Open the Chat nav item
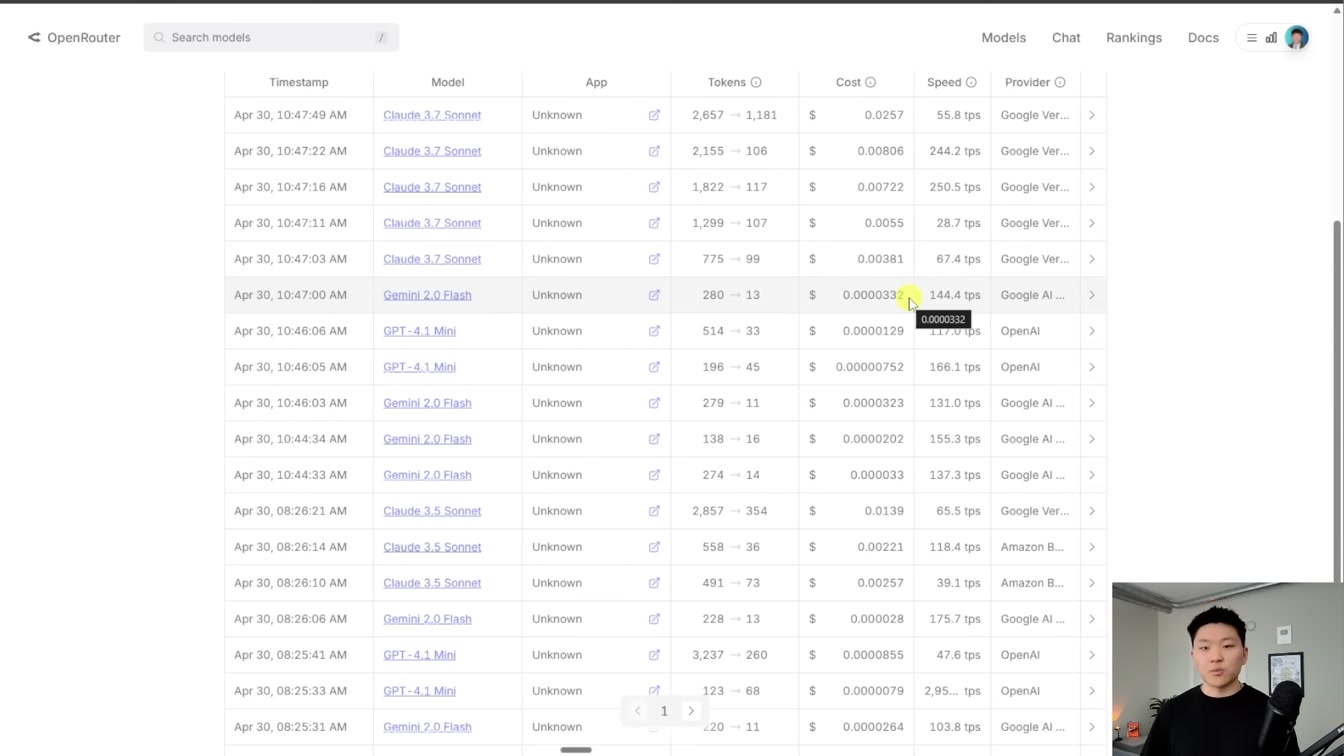Screen dimensions: 1344x756 [1066, 37]
